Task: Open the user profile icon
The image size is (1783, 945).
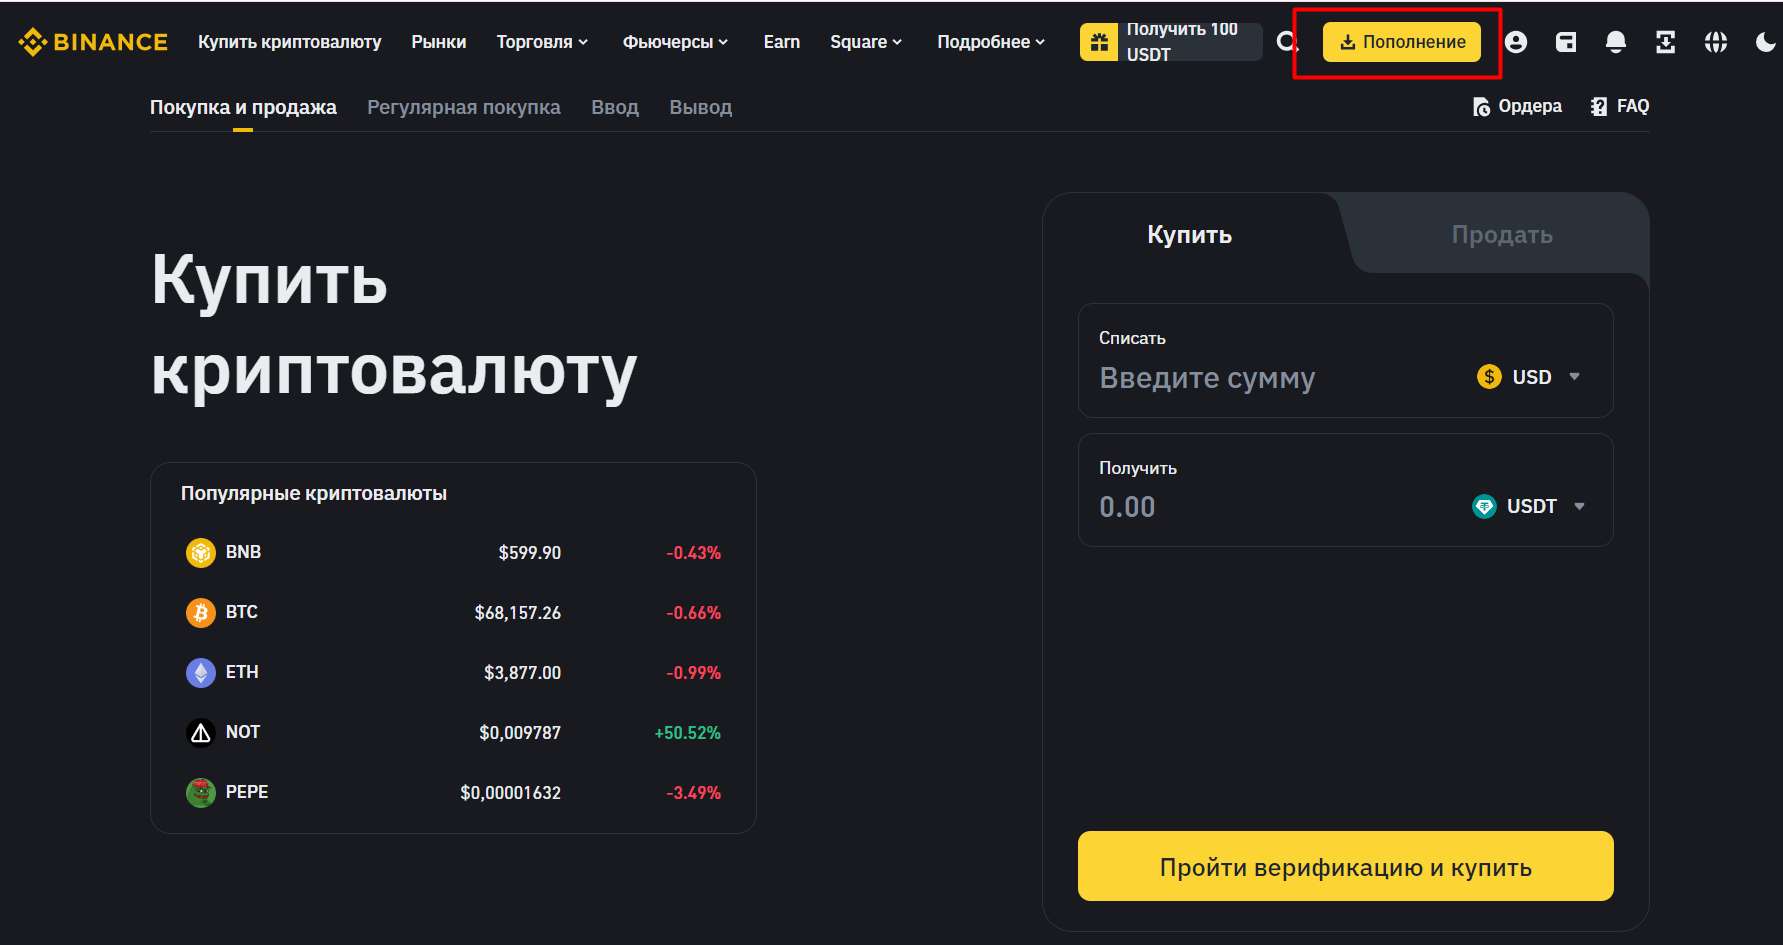Action: pyautogui.click(x=1516, y=42)
